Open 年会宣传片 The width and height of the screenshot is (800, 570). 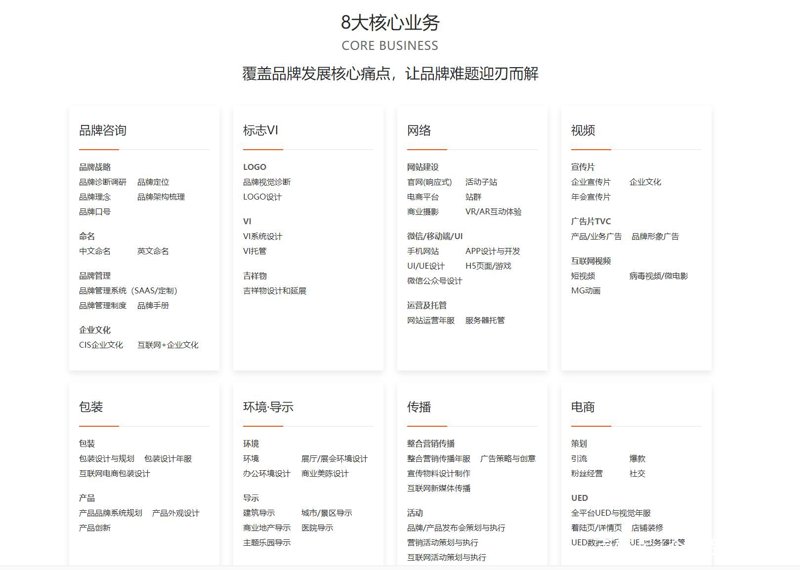click(591, 197)
